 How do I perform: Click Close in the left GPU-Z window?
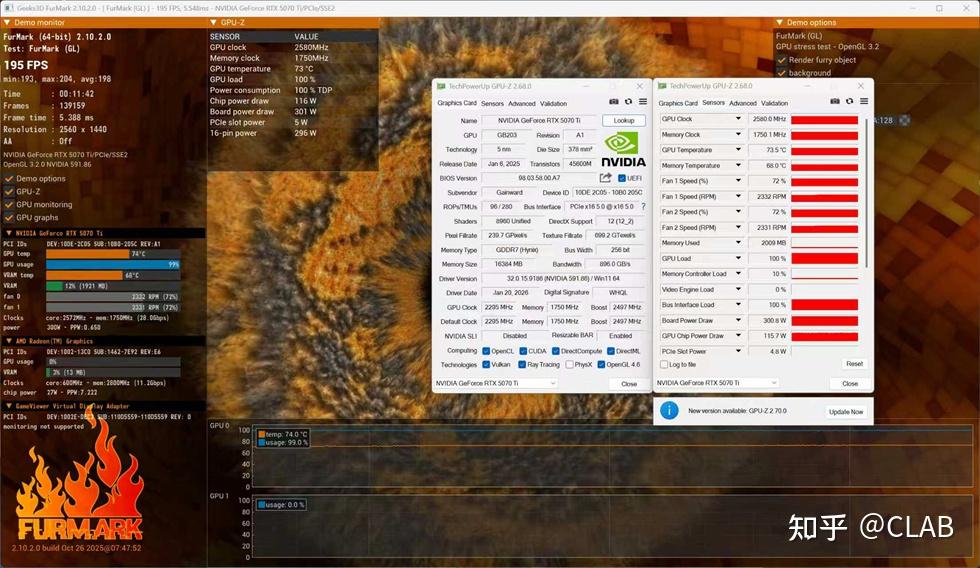pyautogui.click(x=629, y=384)
